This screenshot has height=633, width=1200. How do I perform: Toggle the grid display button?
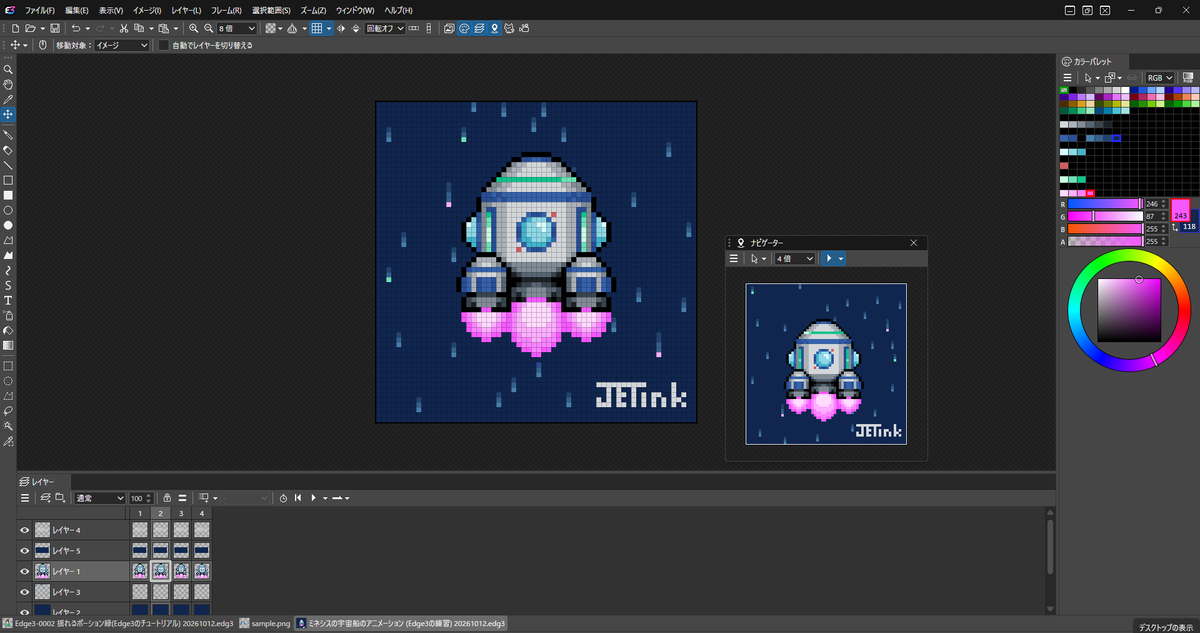pos(316,28)
